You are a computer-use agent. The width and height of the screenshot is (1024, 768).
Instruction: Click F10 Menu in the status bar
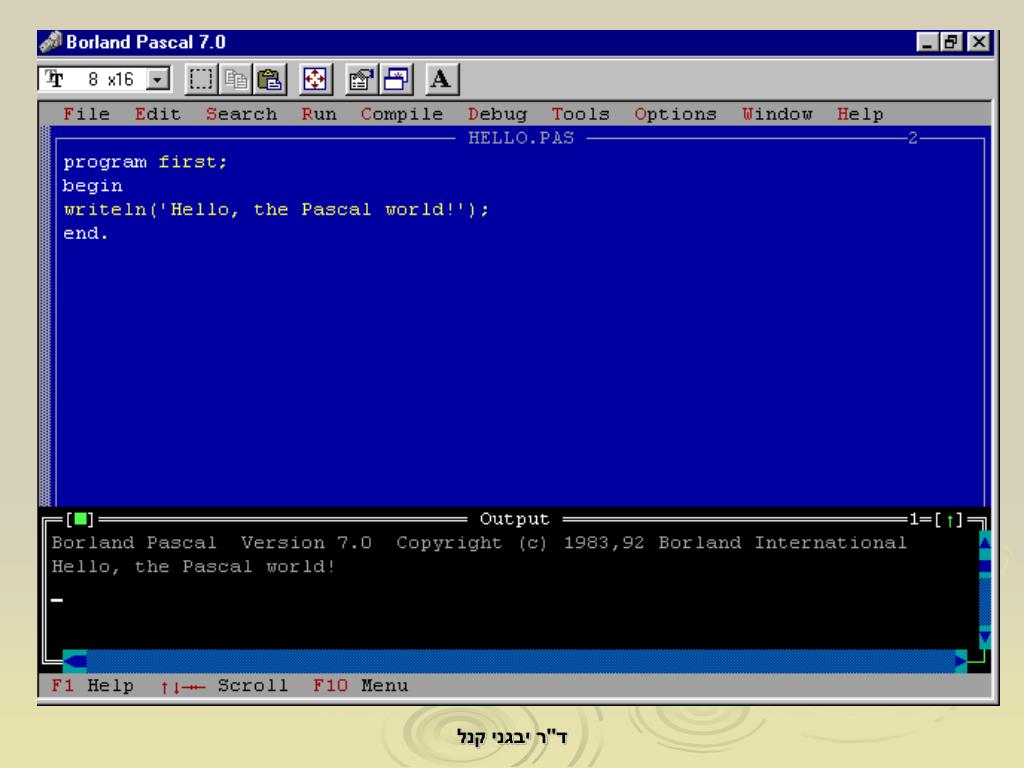coord(360,686)
